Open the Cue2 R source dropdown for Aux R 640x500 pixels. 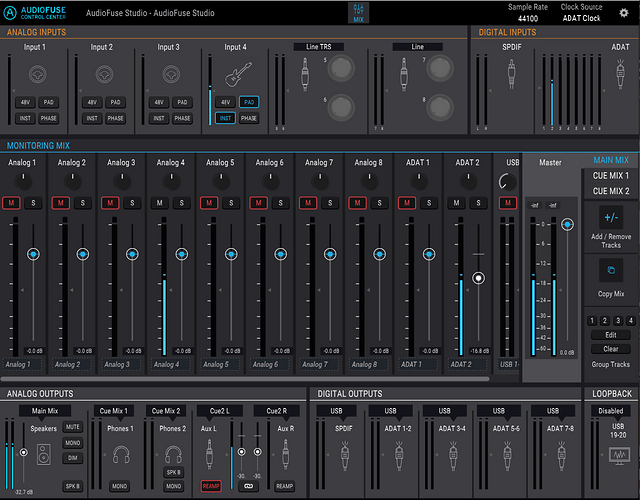pos(277,411)
